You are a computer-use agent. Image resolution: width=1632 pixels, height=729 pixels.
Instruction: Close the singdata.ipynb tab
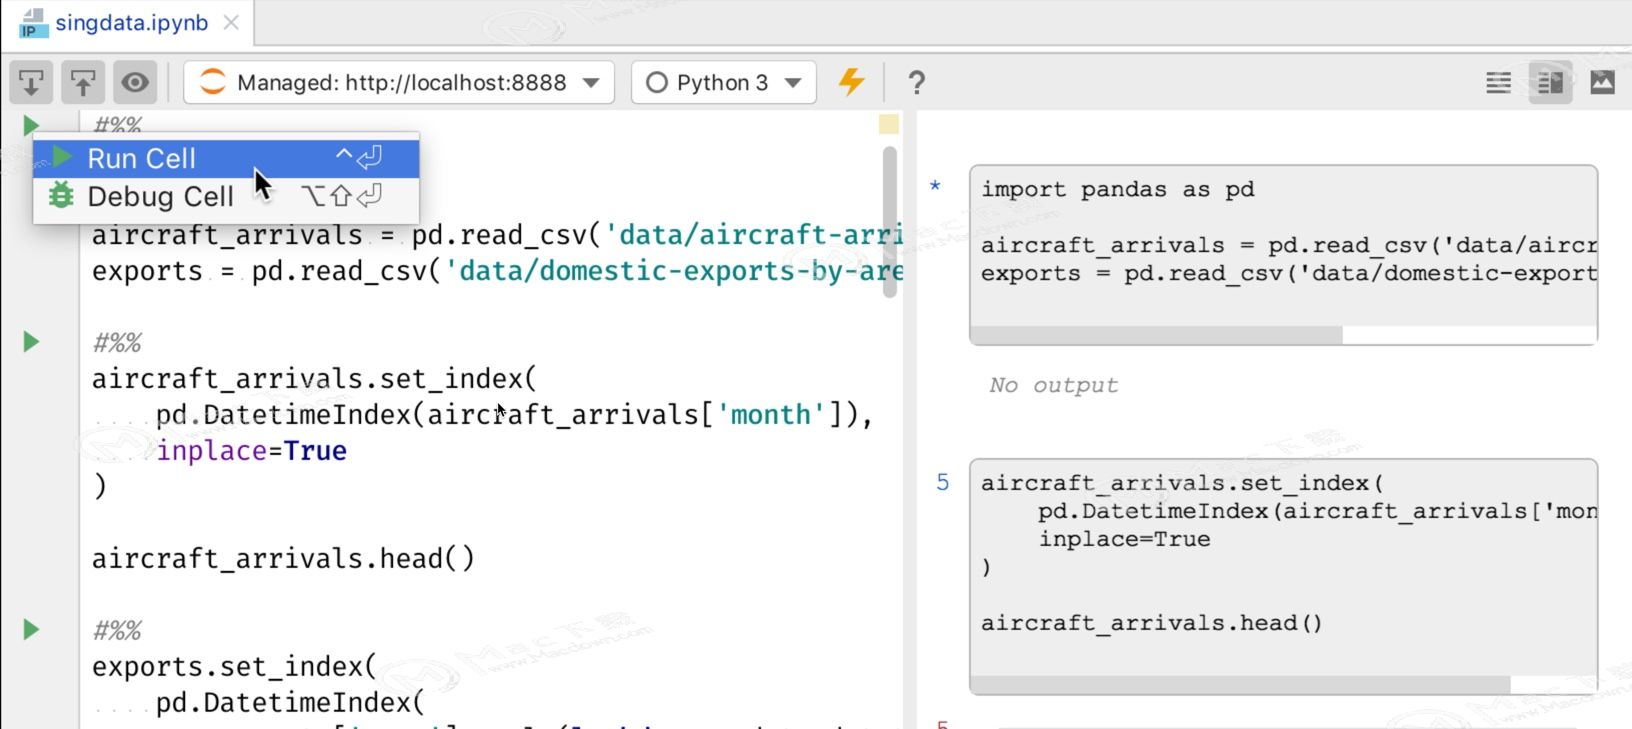pyautogui.click(x=231, y=22)
